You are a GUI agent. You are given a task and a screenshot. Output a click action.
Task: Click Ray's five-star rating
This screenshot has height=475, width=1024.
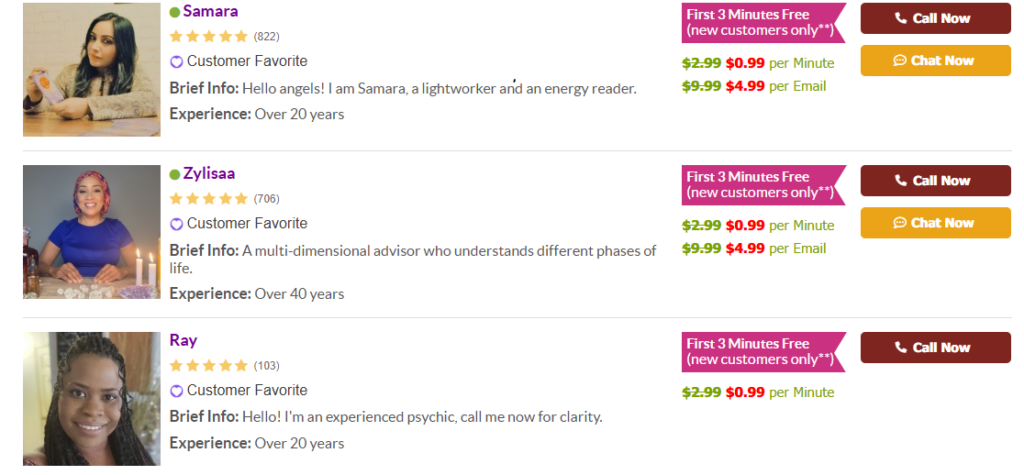(x=208, y=365)
